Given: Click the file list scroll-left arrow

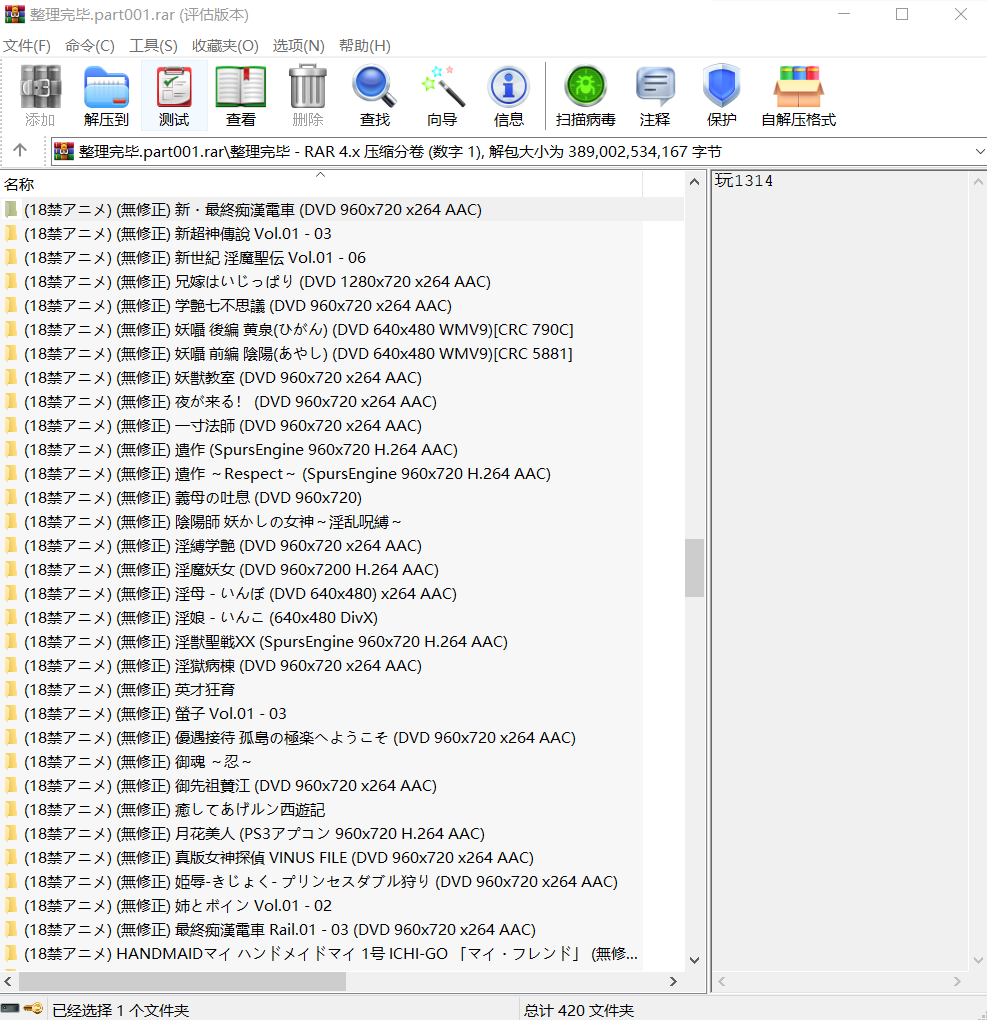Looking at the screenshot, I should coord(8,981).
